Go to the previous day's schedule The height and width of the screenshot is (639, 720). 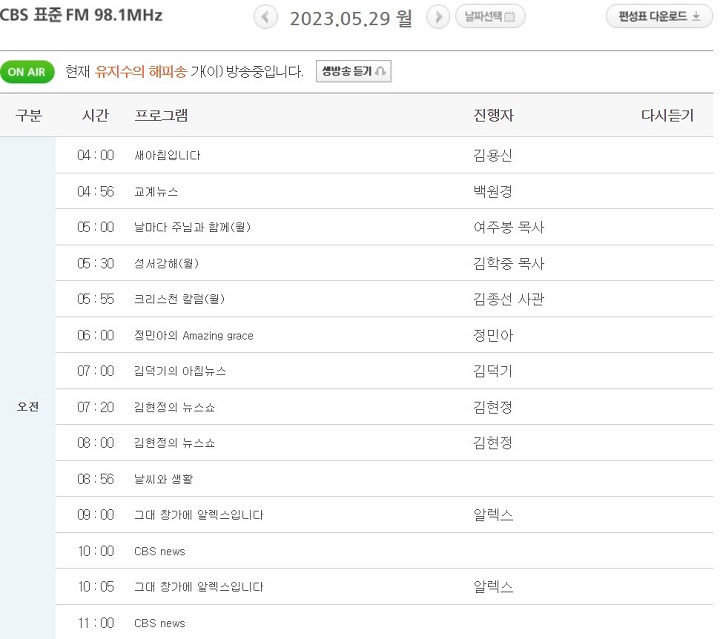(265, 17)
